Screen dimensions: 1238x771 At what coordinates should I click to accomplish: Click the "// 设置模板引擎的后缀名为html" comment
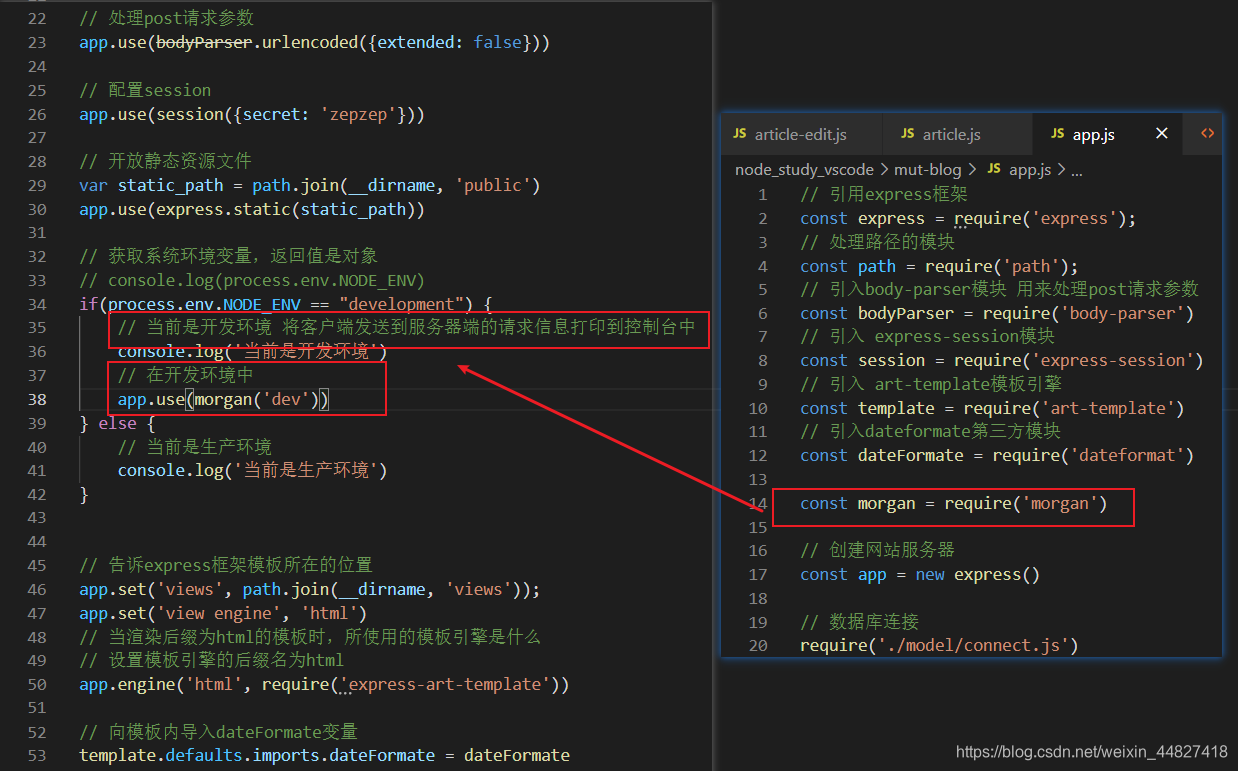212,661
